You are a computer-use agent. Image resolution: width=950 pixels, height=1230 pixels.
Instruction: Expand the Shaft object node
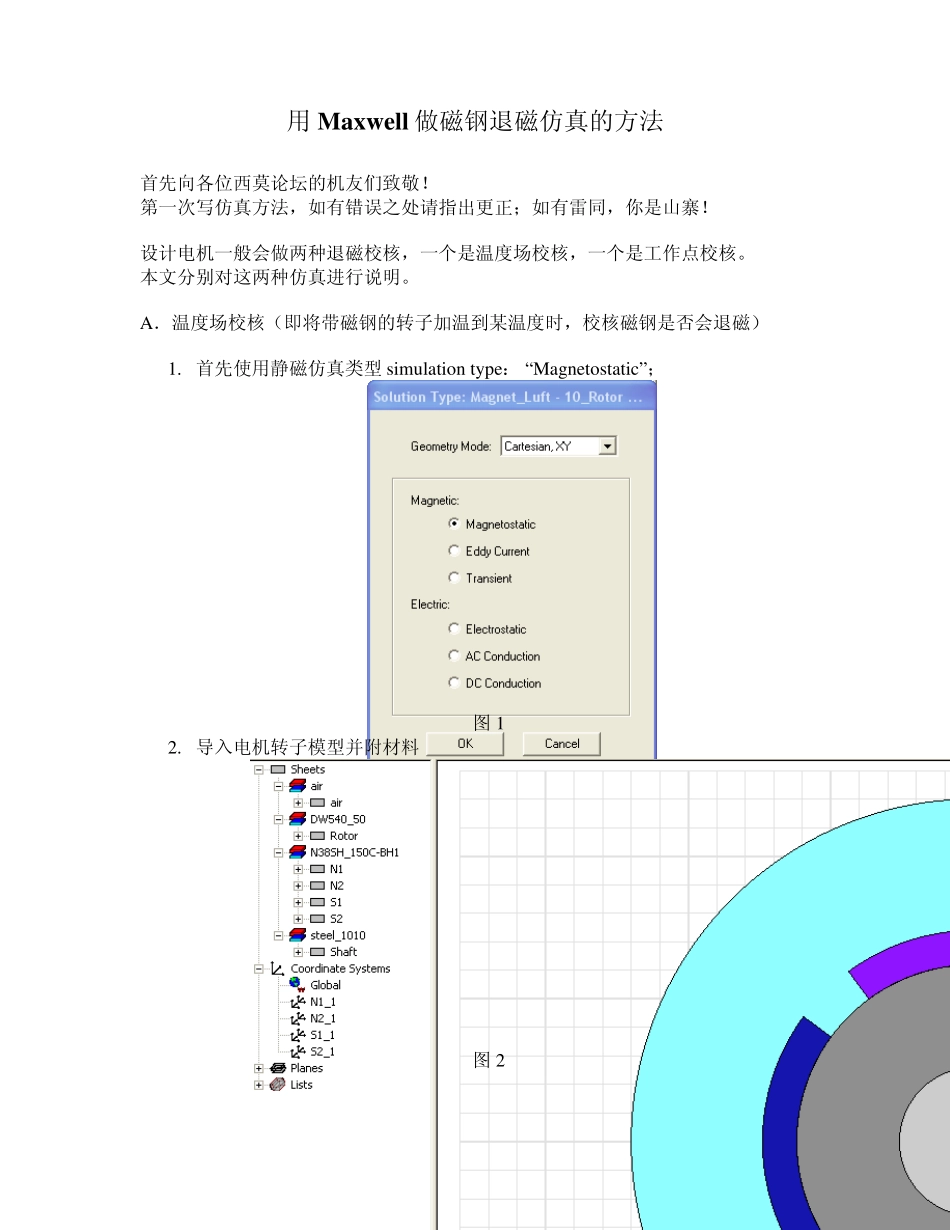point(298,952)
